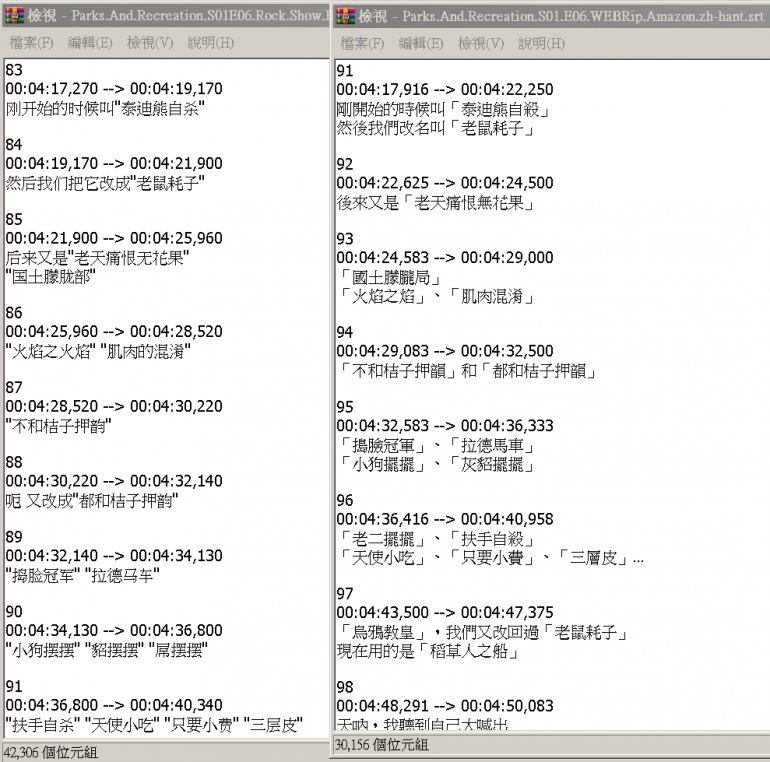Click line "国土朦胧部" in left window
This screenshot has width=770, height=762.
pos(50,277)
